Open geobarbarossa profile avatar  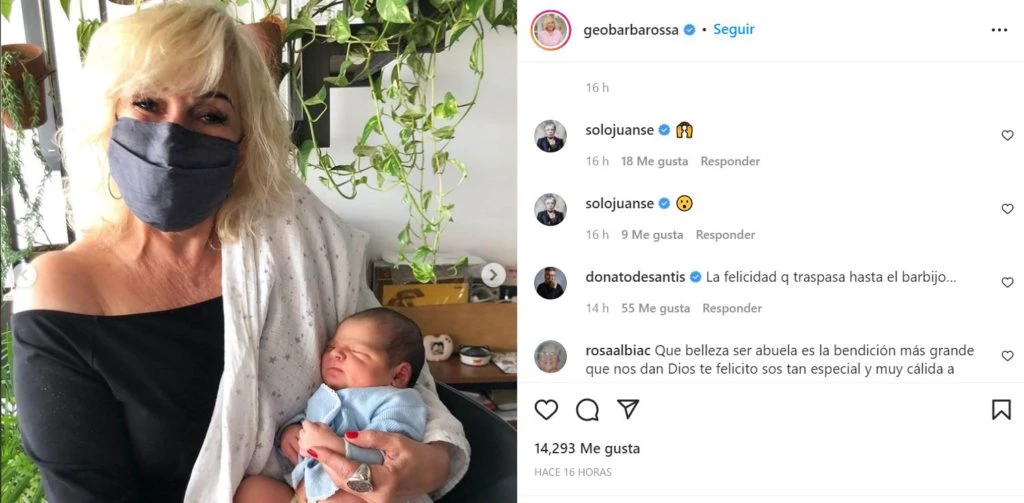551,30
